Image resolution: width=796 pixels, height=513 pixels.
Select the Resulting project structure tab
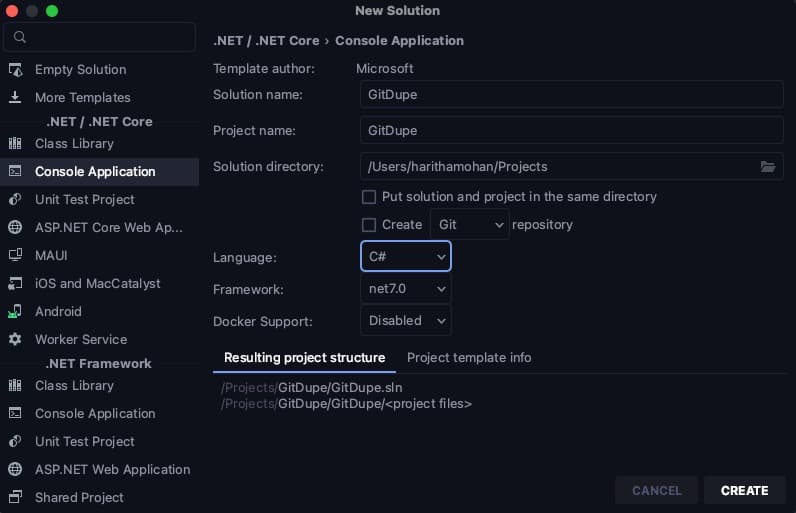pos(304,357)
